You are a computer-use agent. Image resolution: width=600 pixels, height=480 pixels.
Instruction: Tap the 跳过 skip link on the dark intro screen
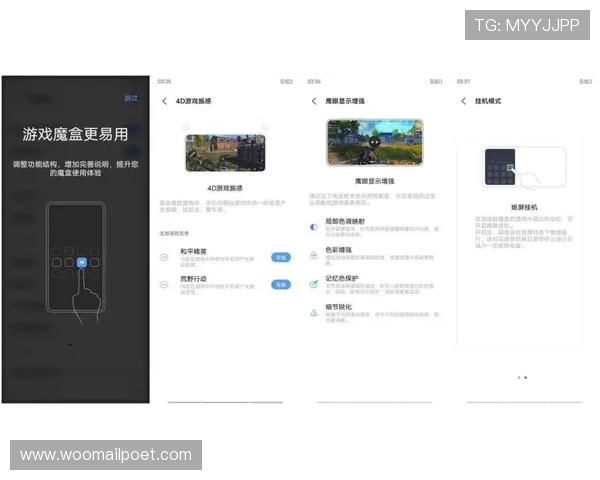point(131,98)
